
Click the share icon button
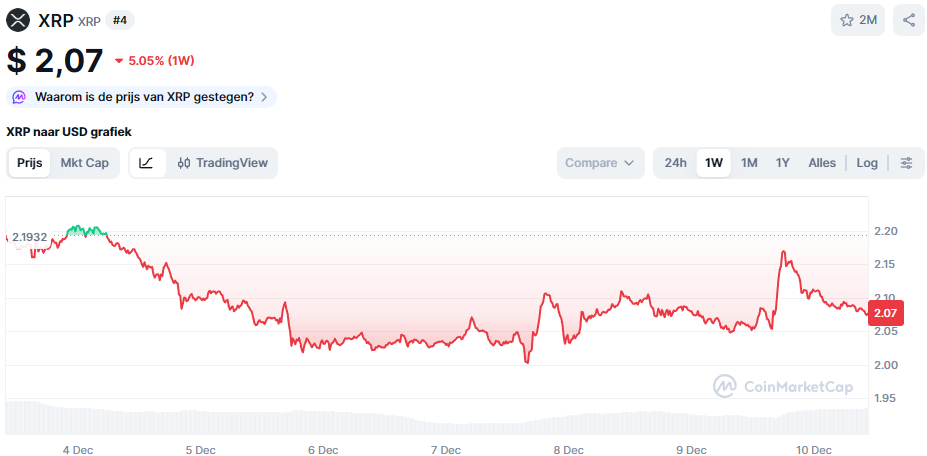point(909,20)
